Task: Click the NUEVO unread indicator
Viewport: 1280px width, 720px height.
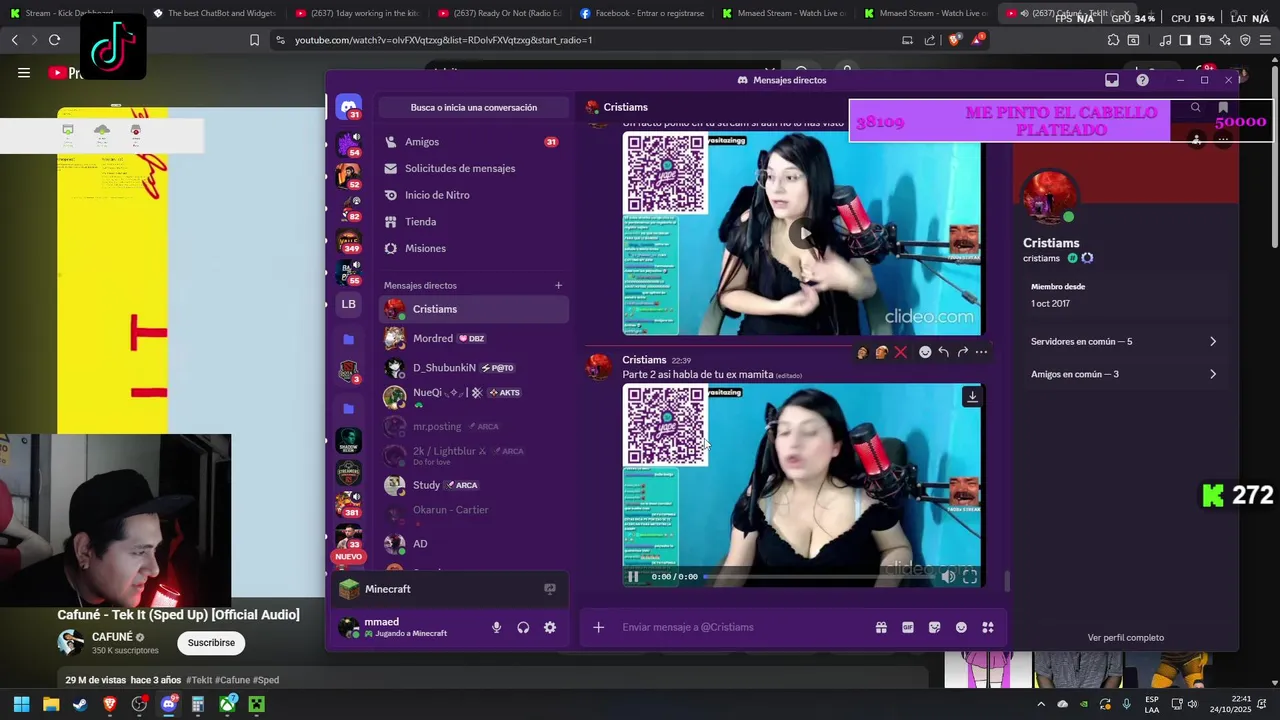Action: [x=348, y=557]
